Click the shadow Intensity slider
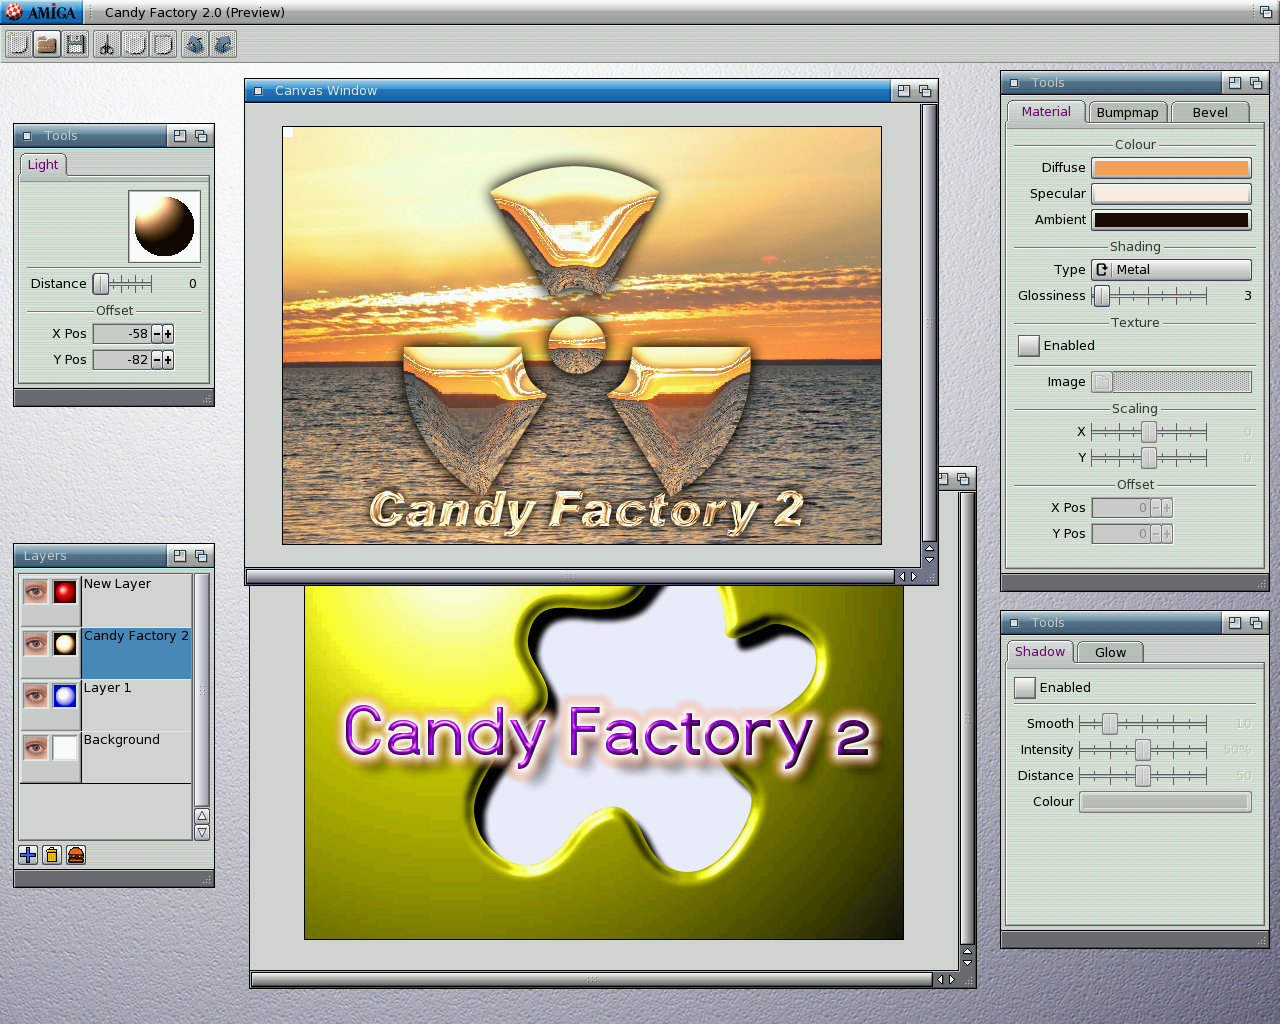 click(1143, 750)
